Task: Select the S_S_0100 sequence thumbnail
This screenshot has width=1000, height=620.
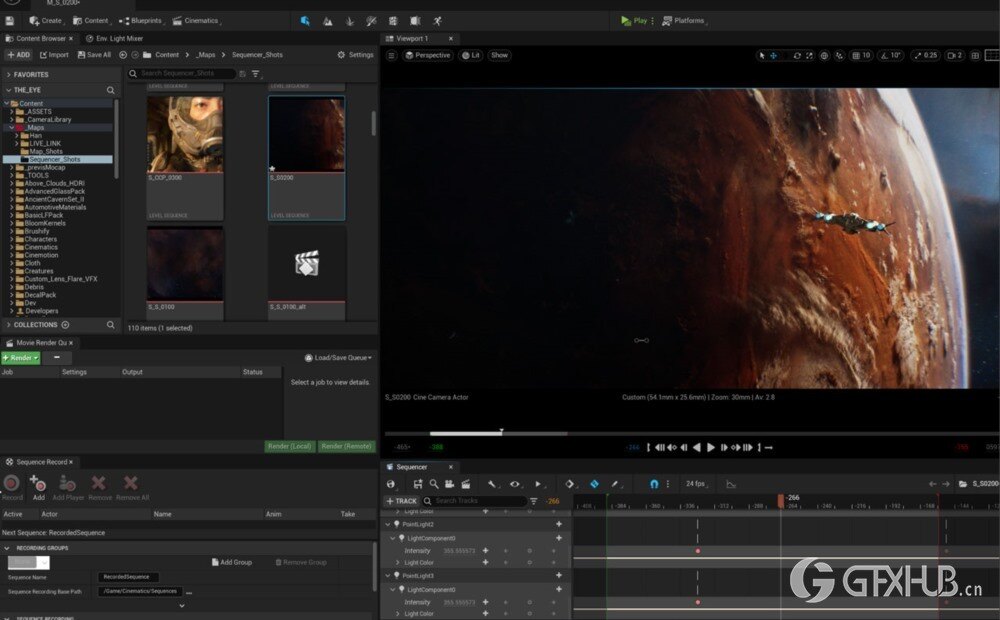Action: point(184,262)
